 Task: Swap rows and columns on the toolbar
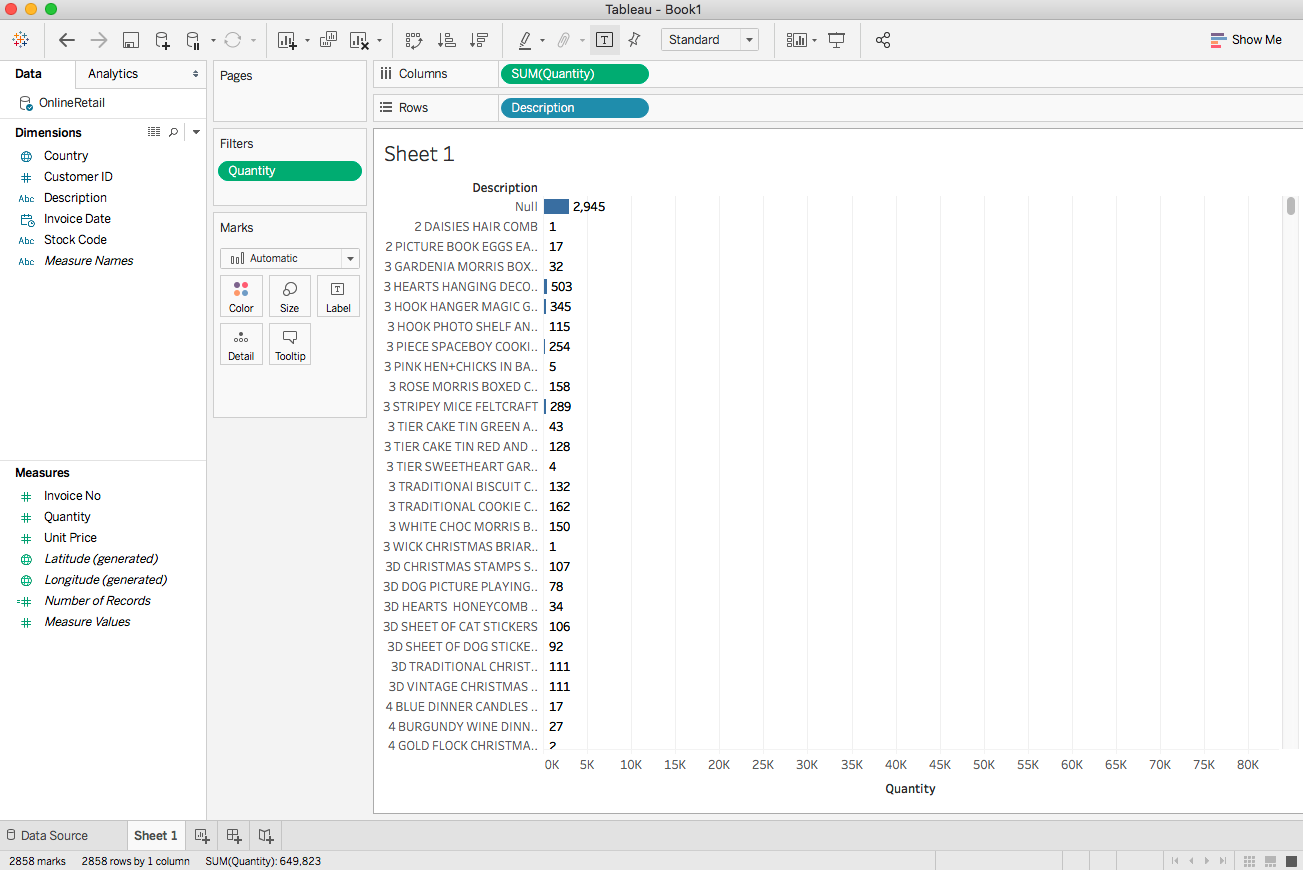pos(413,39)
